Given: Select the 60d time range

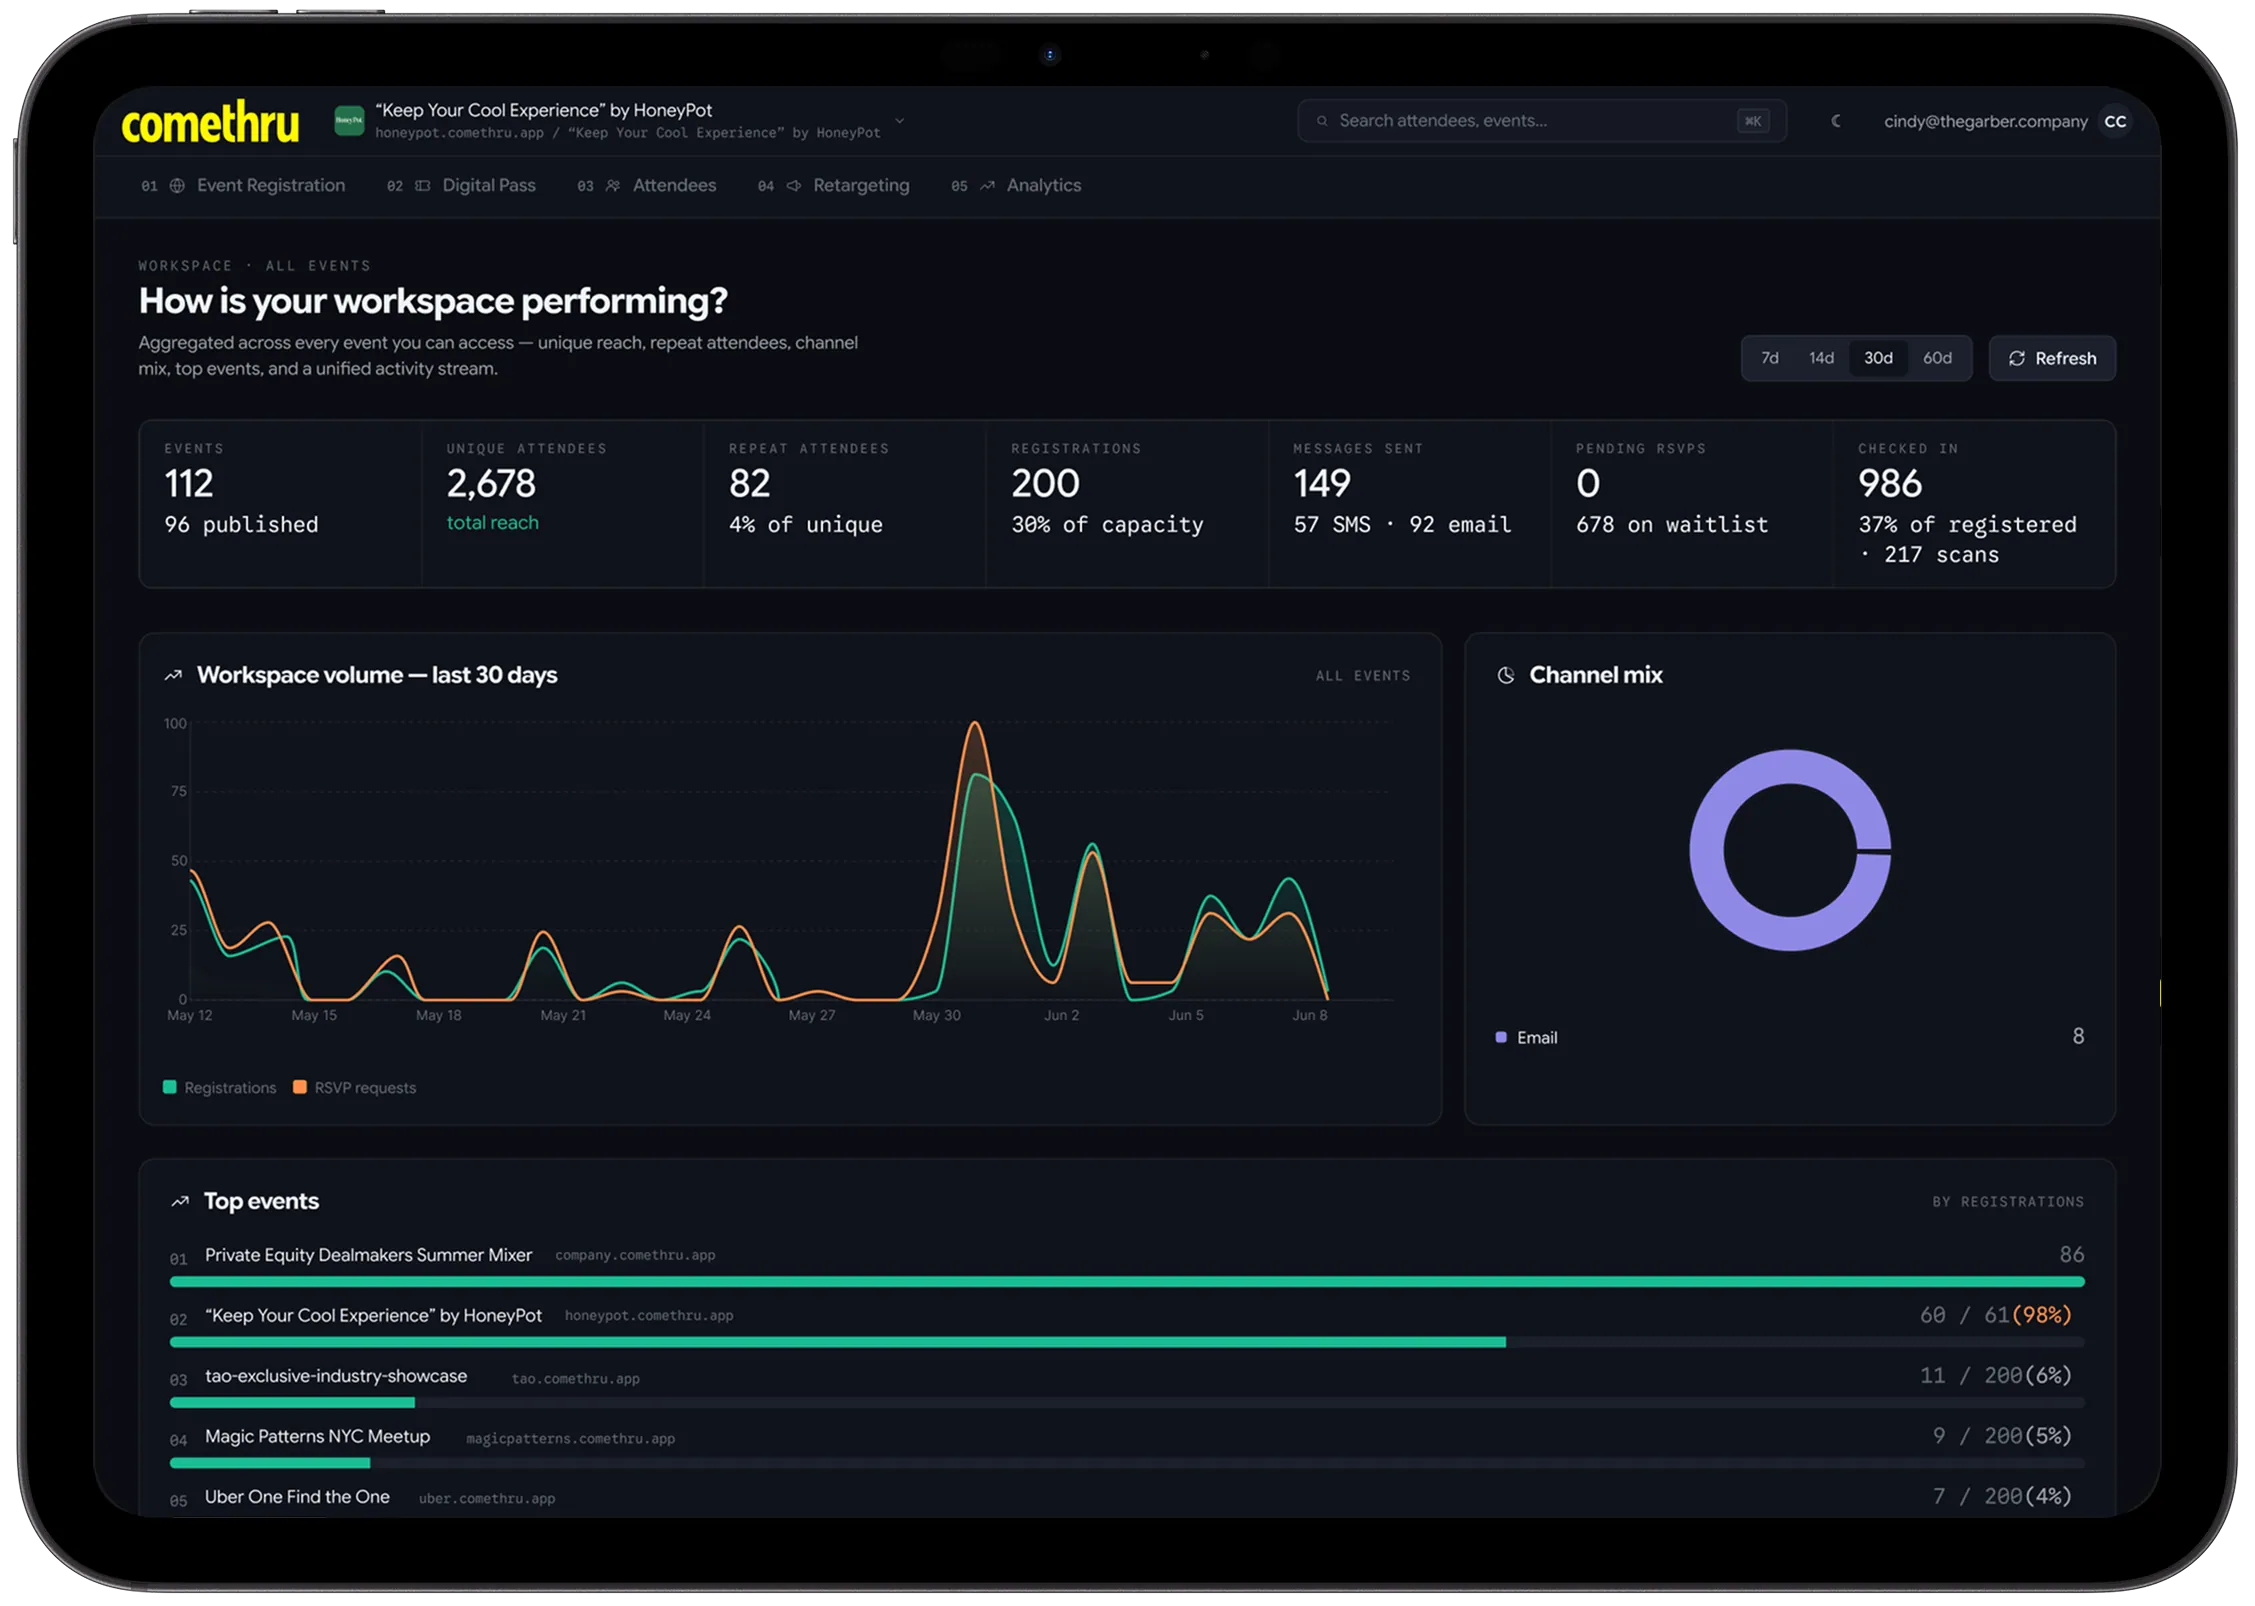Looking at the screenshot, I should (1937, 358).
